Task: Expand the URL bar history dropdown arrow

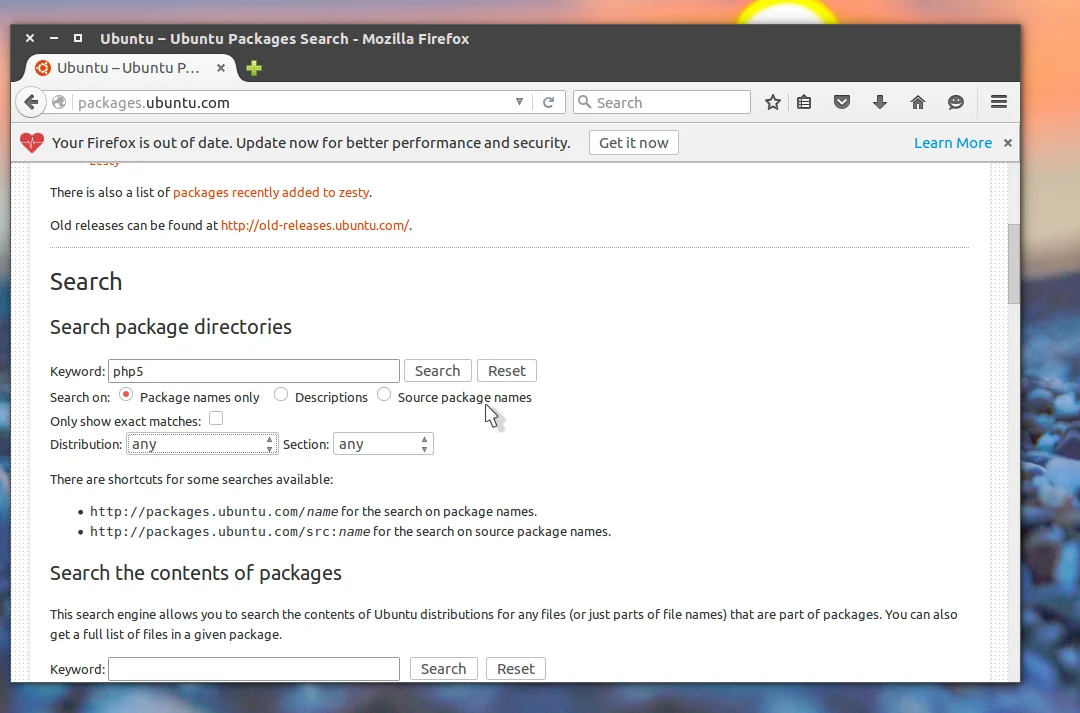Action: click(x=519, y=102)
